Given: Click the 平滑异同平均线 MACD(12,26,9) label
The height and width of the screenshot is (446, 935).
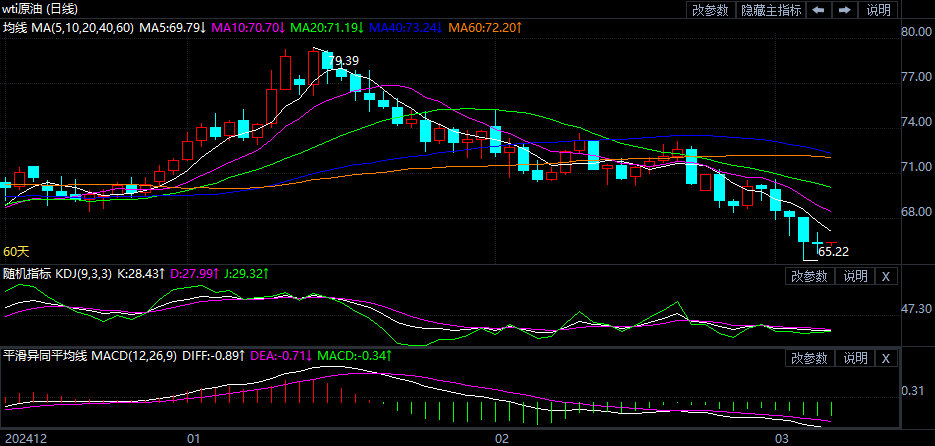Looking at the screenshot, I should 90,356.
